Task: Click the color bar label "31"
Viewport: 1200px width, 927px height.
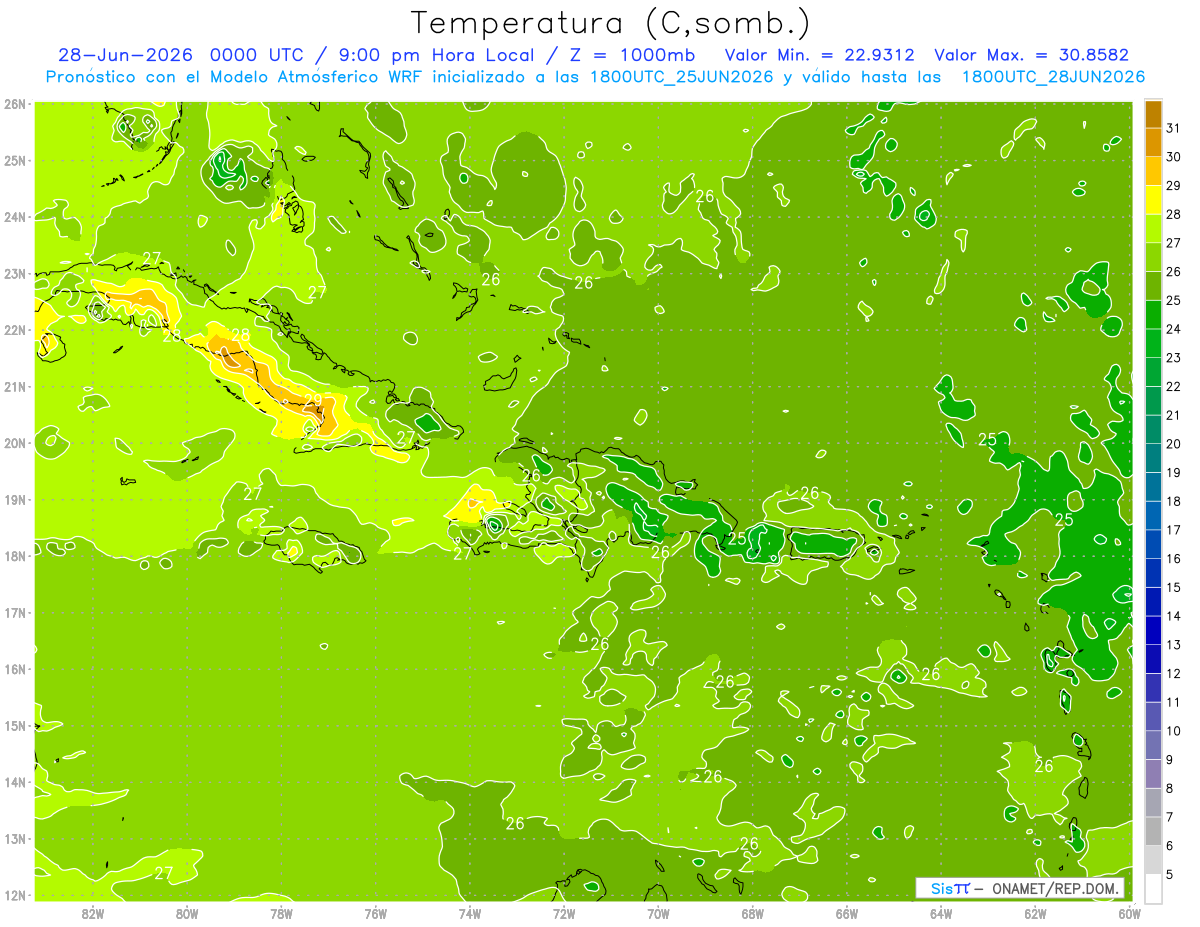Action: coord(1173,128)
